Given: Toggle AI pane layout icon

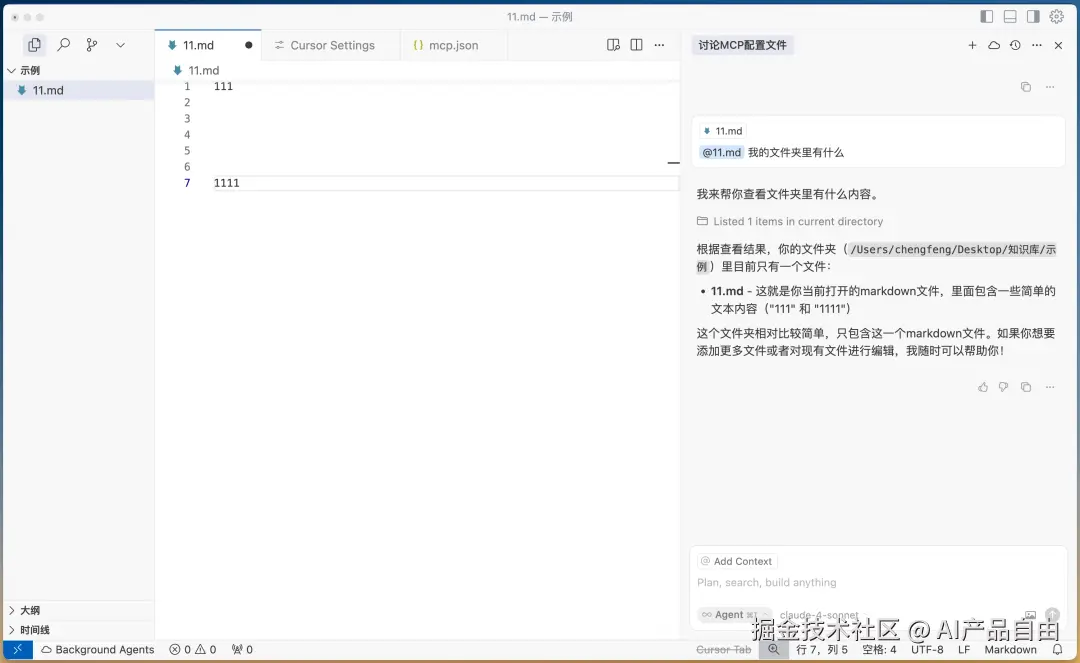Looking at the screenshot, I should click(x=1033, y=17).
